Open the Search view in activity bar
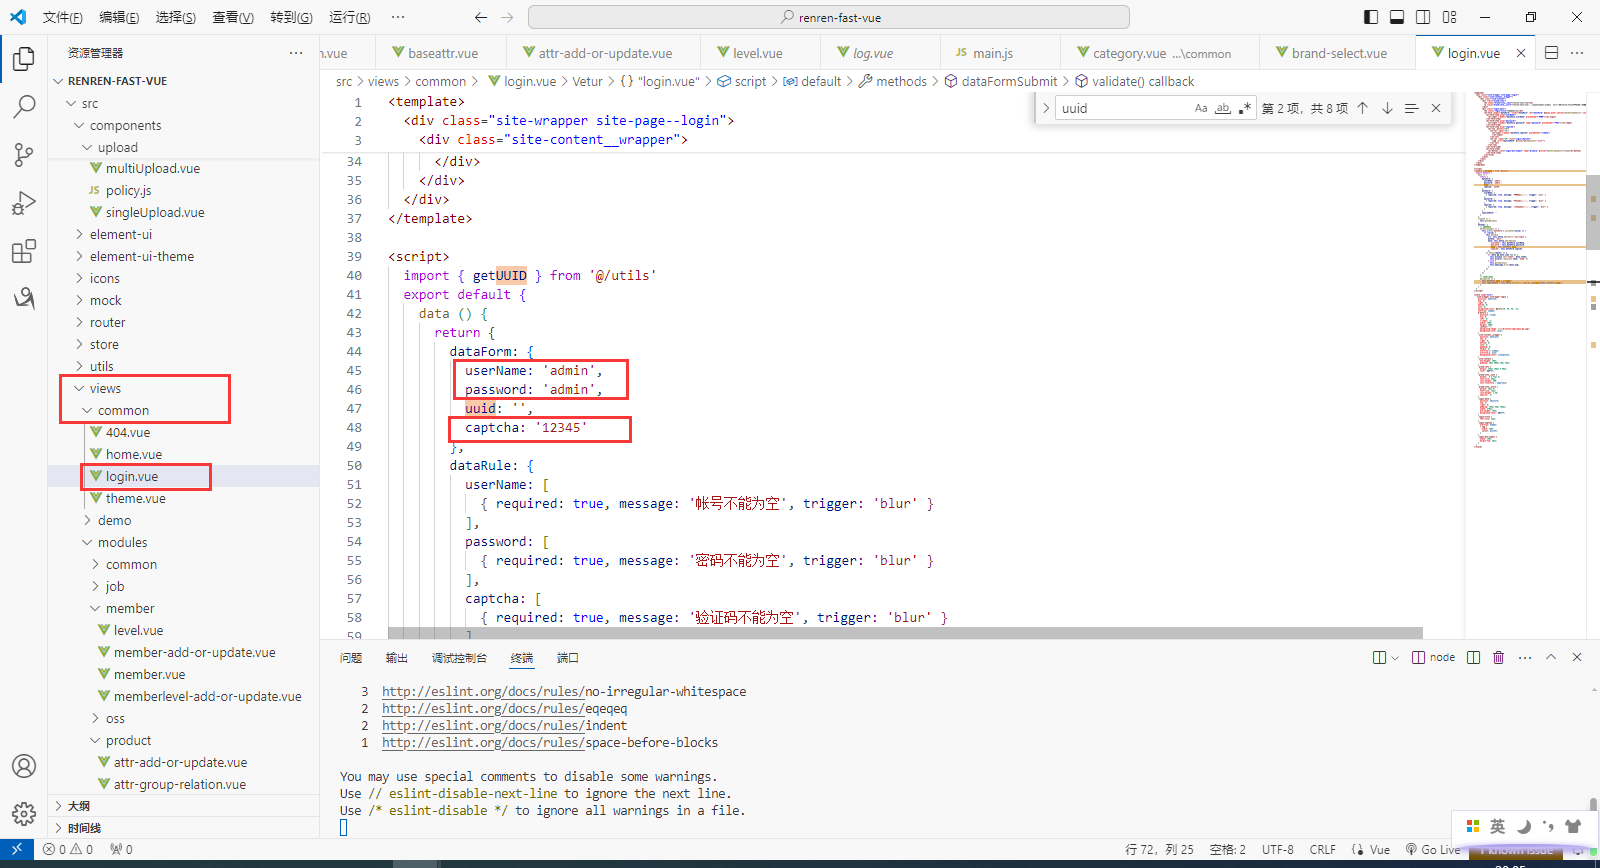 (x=24, y=107)
